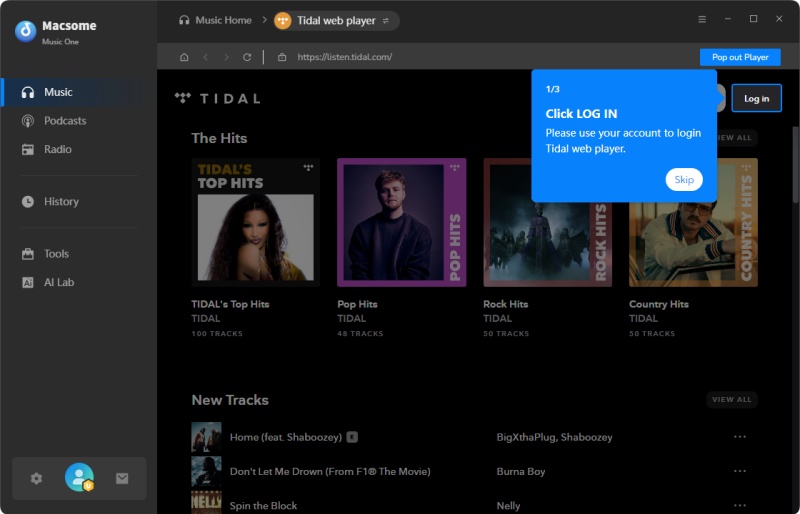Screen dimensions: 800x514
Task: Open the Rock Hits playlist cover
Action: point(547,223)
